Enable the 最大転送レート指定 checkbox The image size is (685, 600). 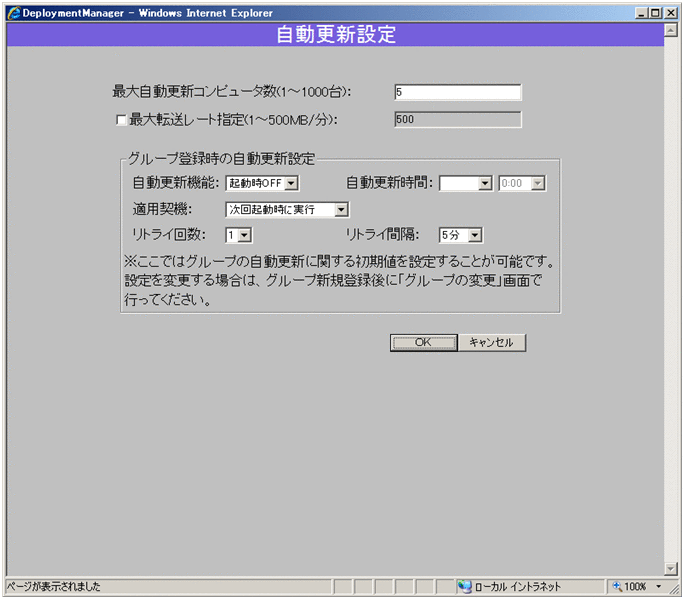(121, 120)
